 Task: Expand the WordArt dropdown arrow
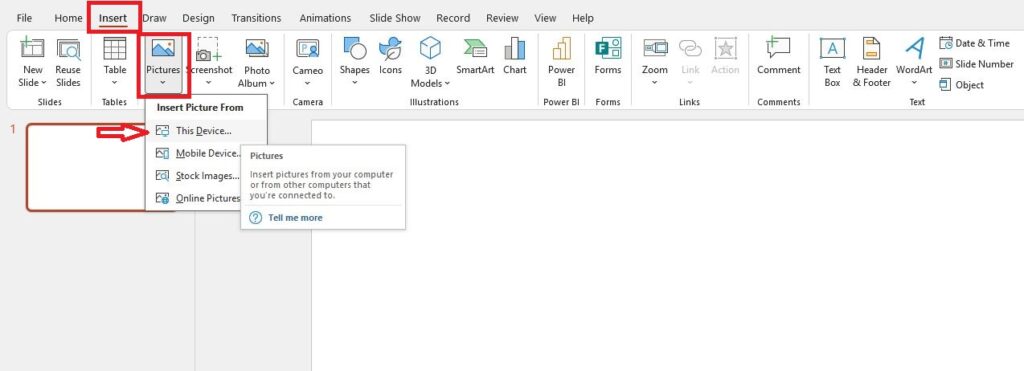(x=914, y=83)
